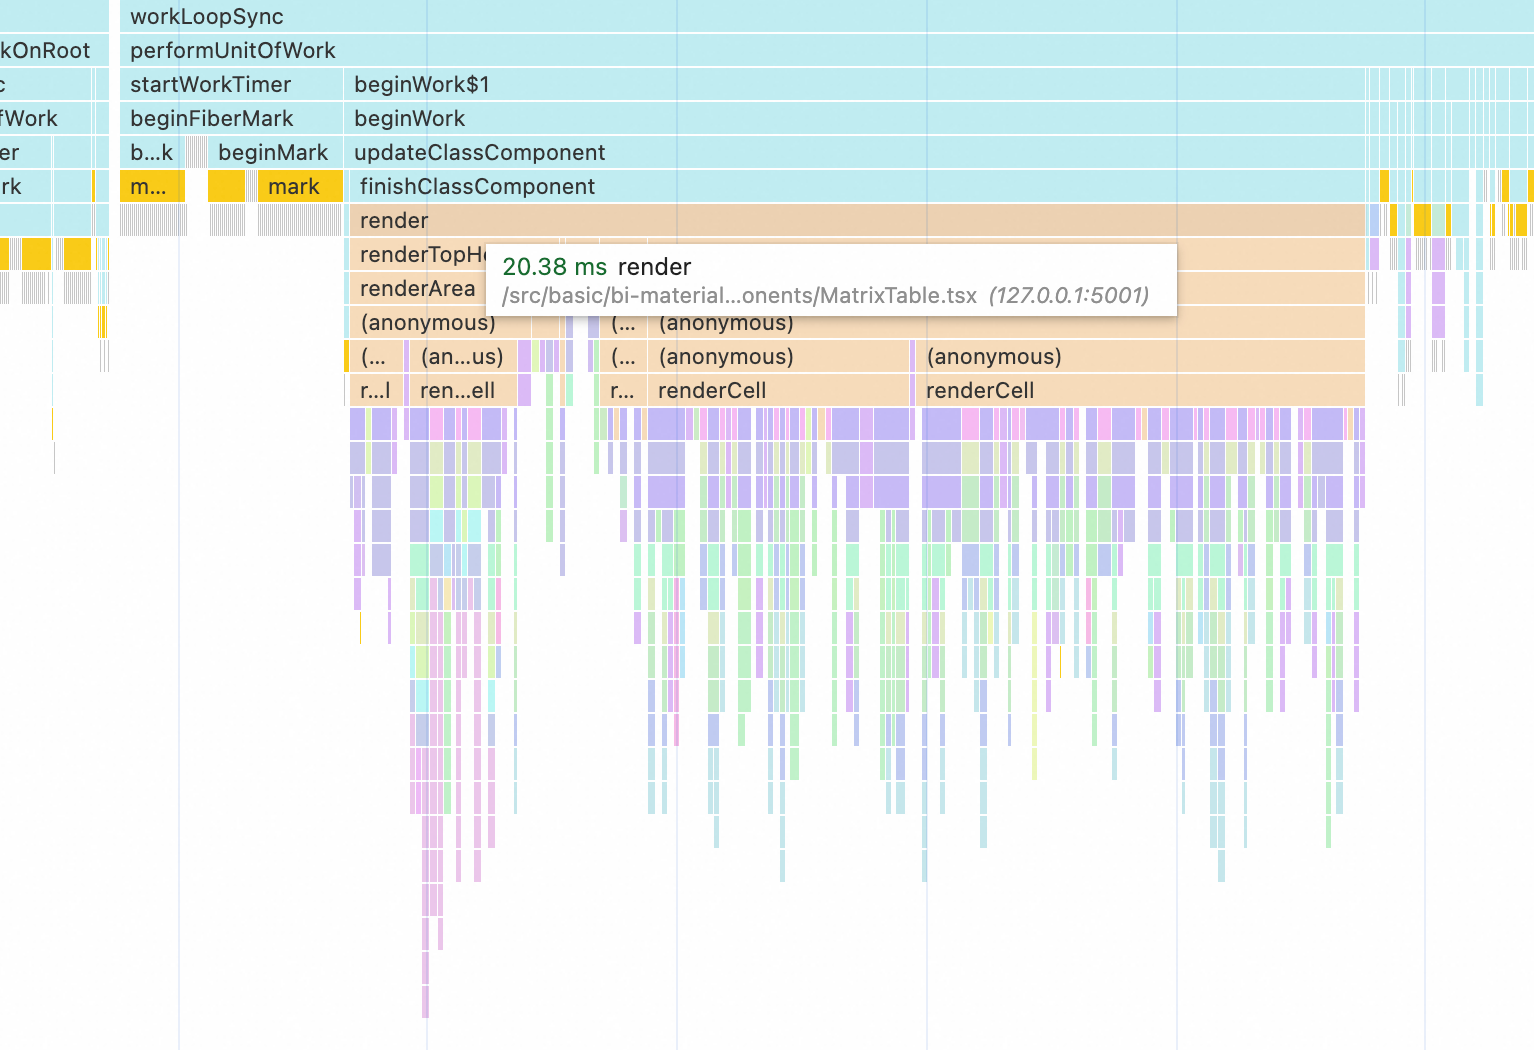Click the (... bar directly above r...l
The height and width of the screenshot is (1050, 1534).
(x=376, y=356)
